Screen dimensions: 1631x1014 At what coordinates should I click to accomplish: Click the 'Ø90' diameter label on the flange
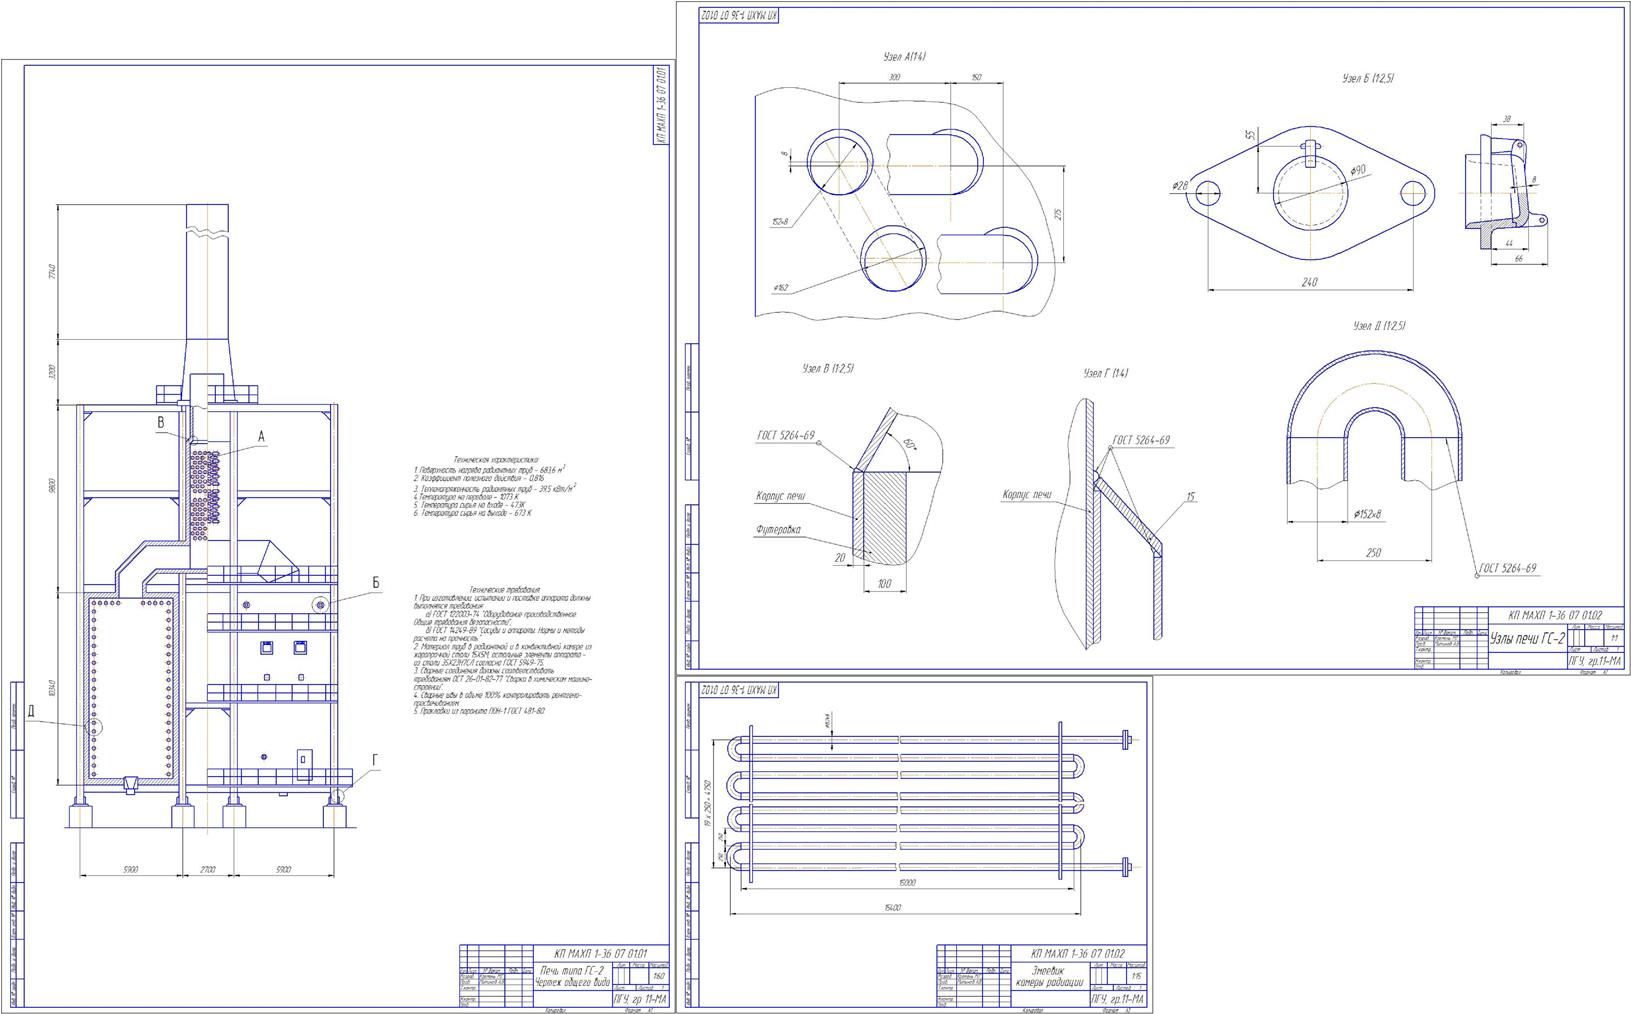tap(1357, 171)
